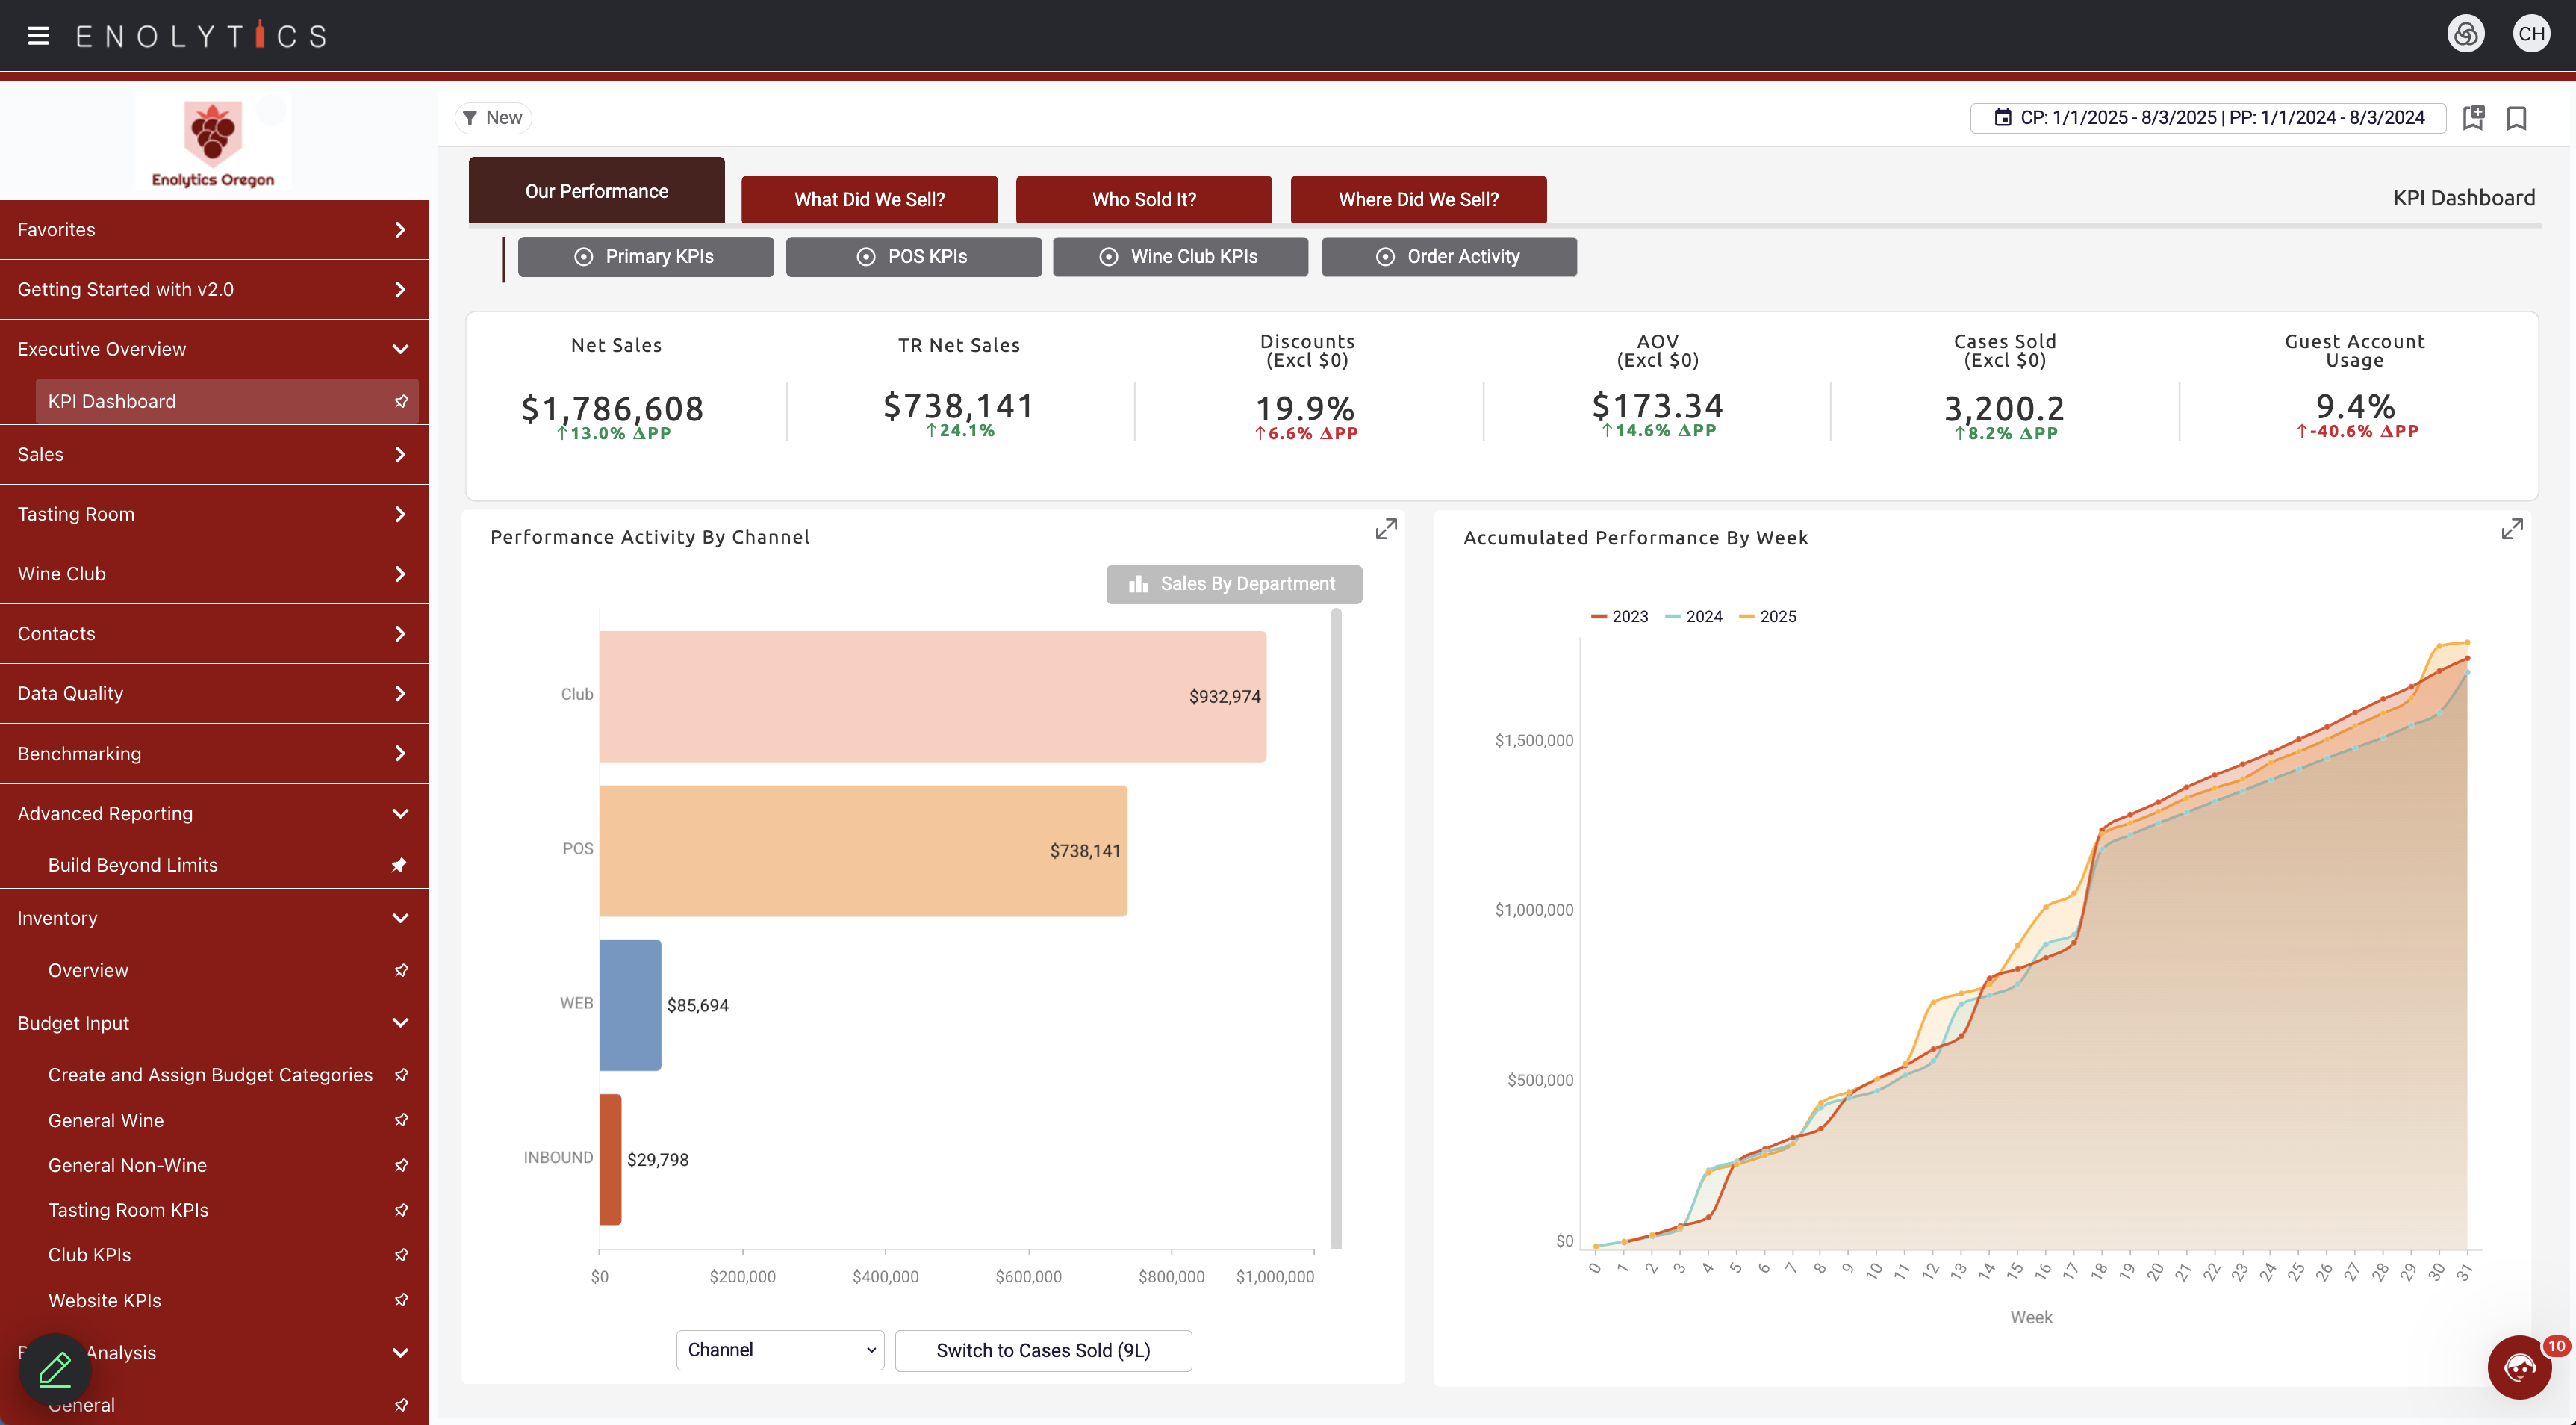Collapse the Budget Input section
Viewport: 2576px width, 1425px height.
pos(213,1023)
